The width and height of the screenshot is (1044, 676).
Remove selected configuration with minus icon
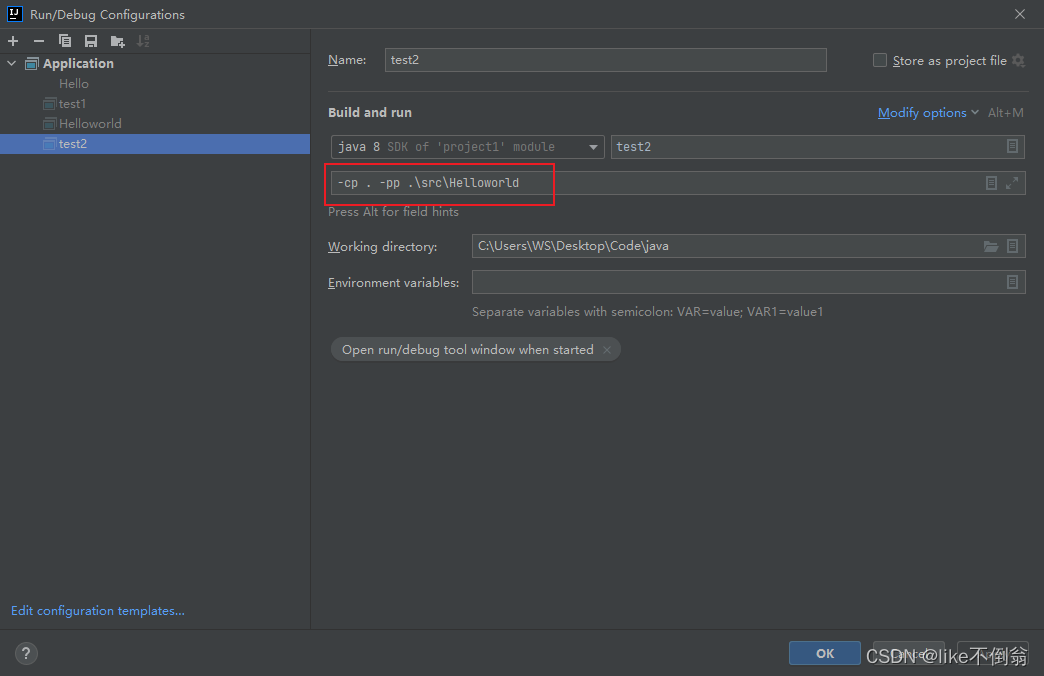click(x=39, y=41)
